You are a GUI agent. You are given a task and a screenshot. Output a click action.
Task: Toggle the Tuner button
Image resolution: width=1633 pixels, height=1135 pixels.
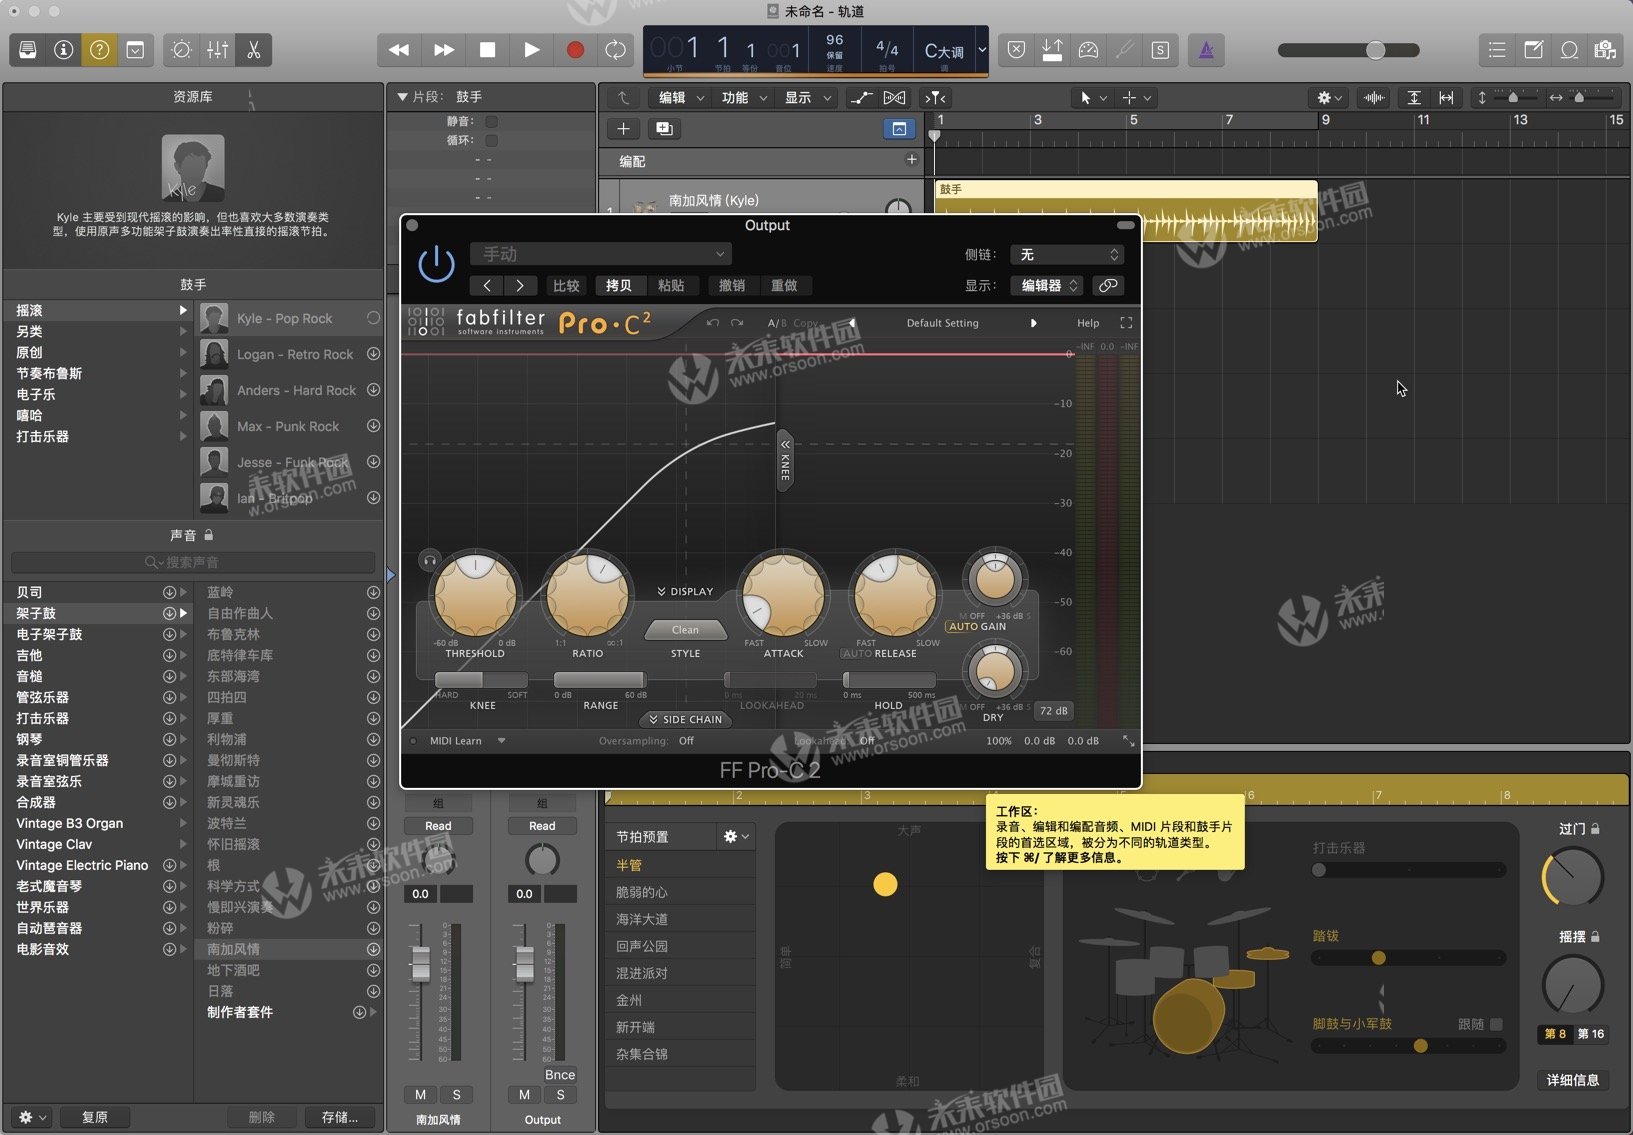point(1124,50)
